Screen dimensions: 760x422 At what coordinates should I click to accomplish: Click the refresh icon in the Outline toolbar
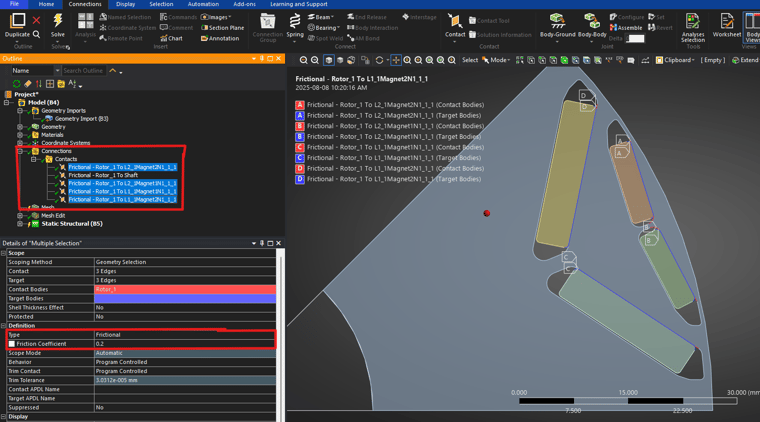[x=17, y=84]
